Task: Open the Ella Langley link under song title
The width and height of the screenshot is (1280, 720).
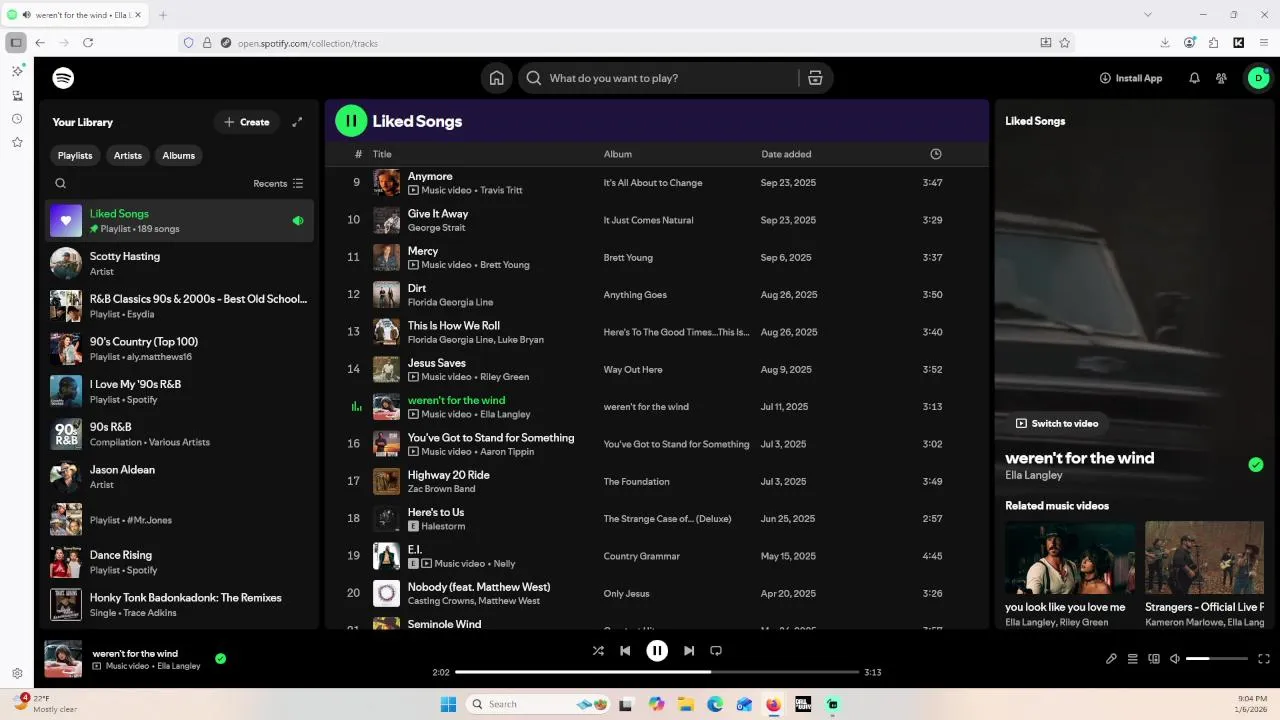Action: click(x=1034, y=475)
